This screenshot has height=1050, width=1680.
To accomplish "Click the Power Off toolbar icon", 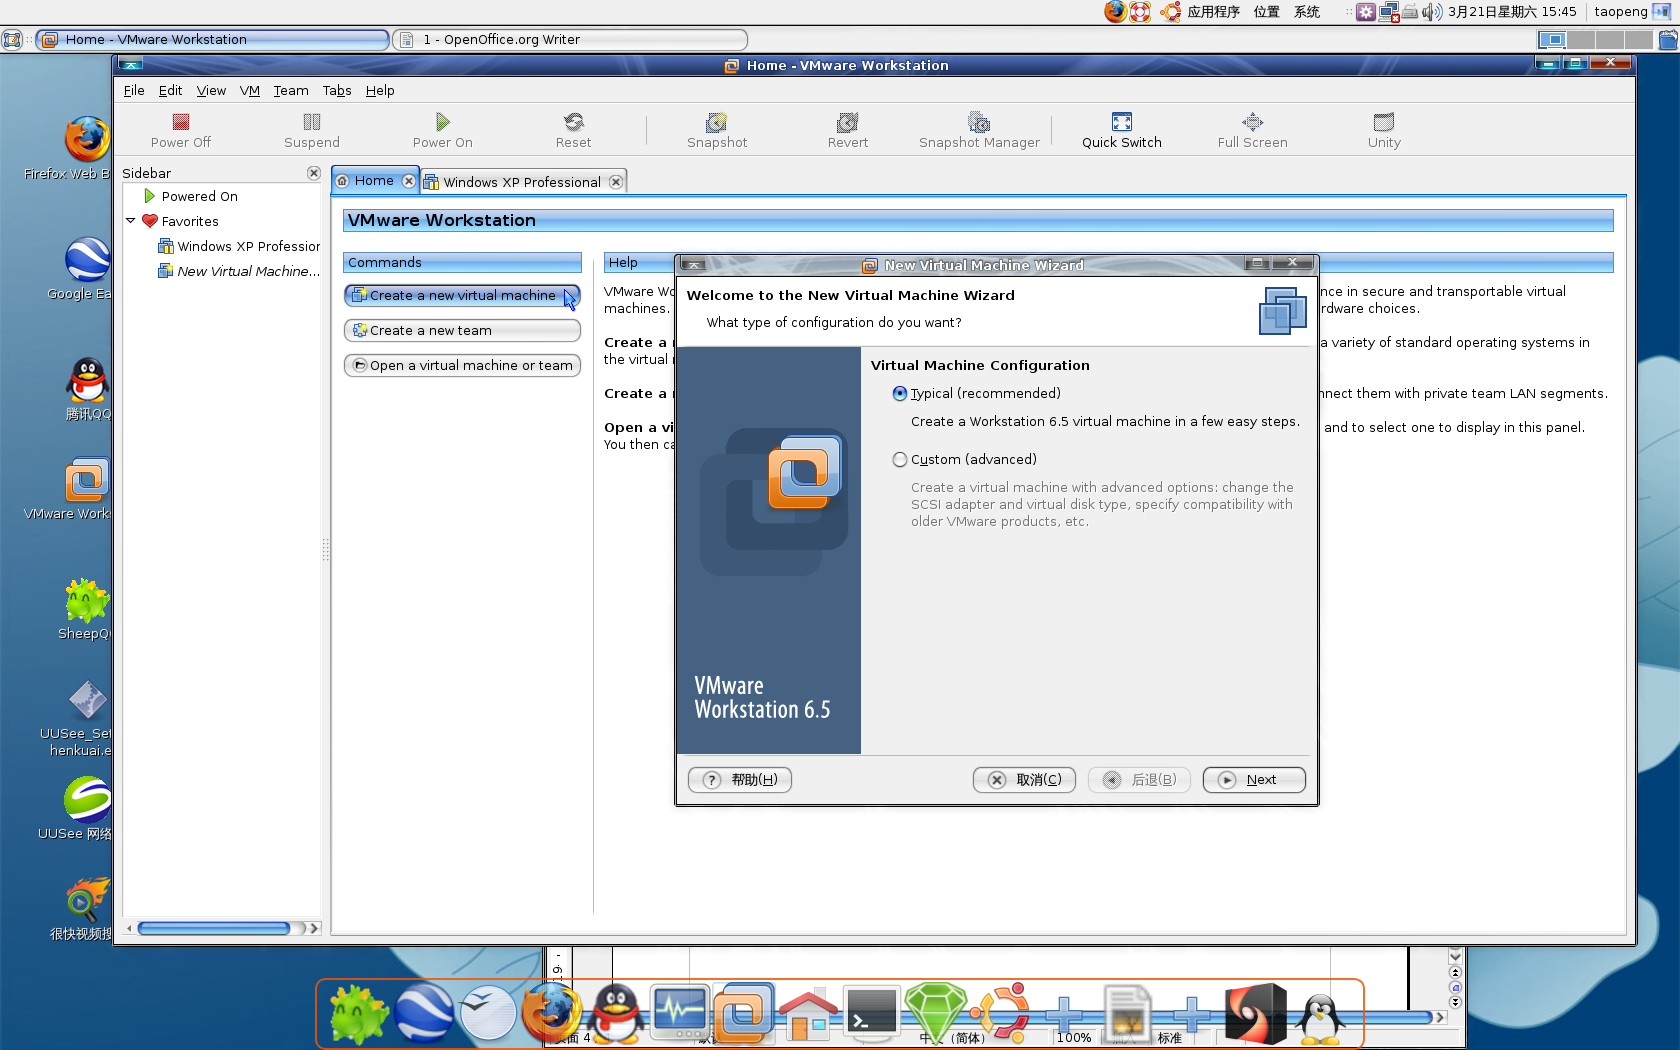I will [x=181, y=122].
